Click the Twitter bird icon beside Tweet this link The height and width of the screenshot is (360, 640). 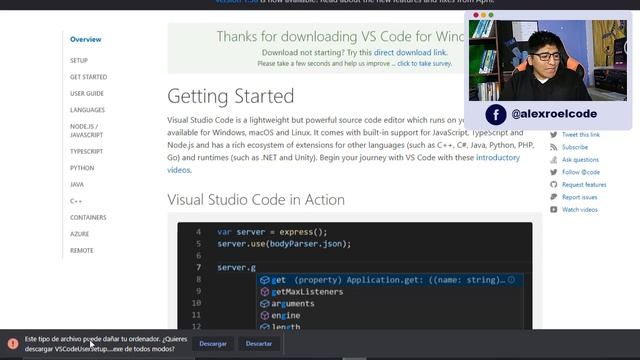553,135
